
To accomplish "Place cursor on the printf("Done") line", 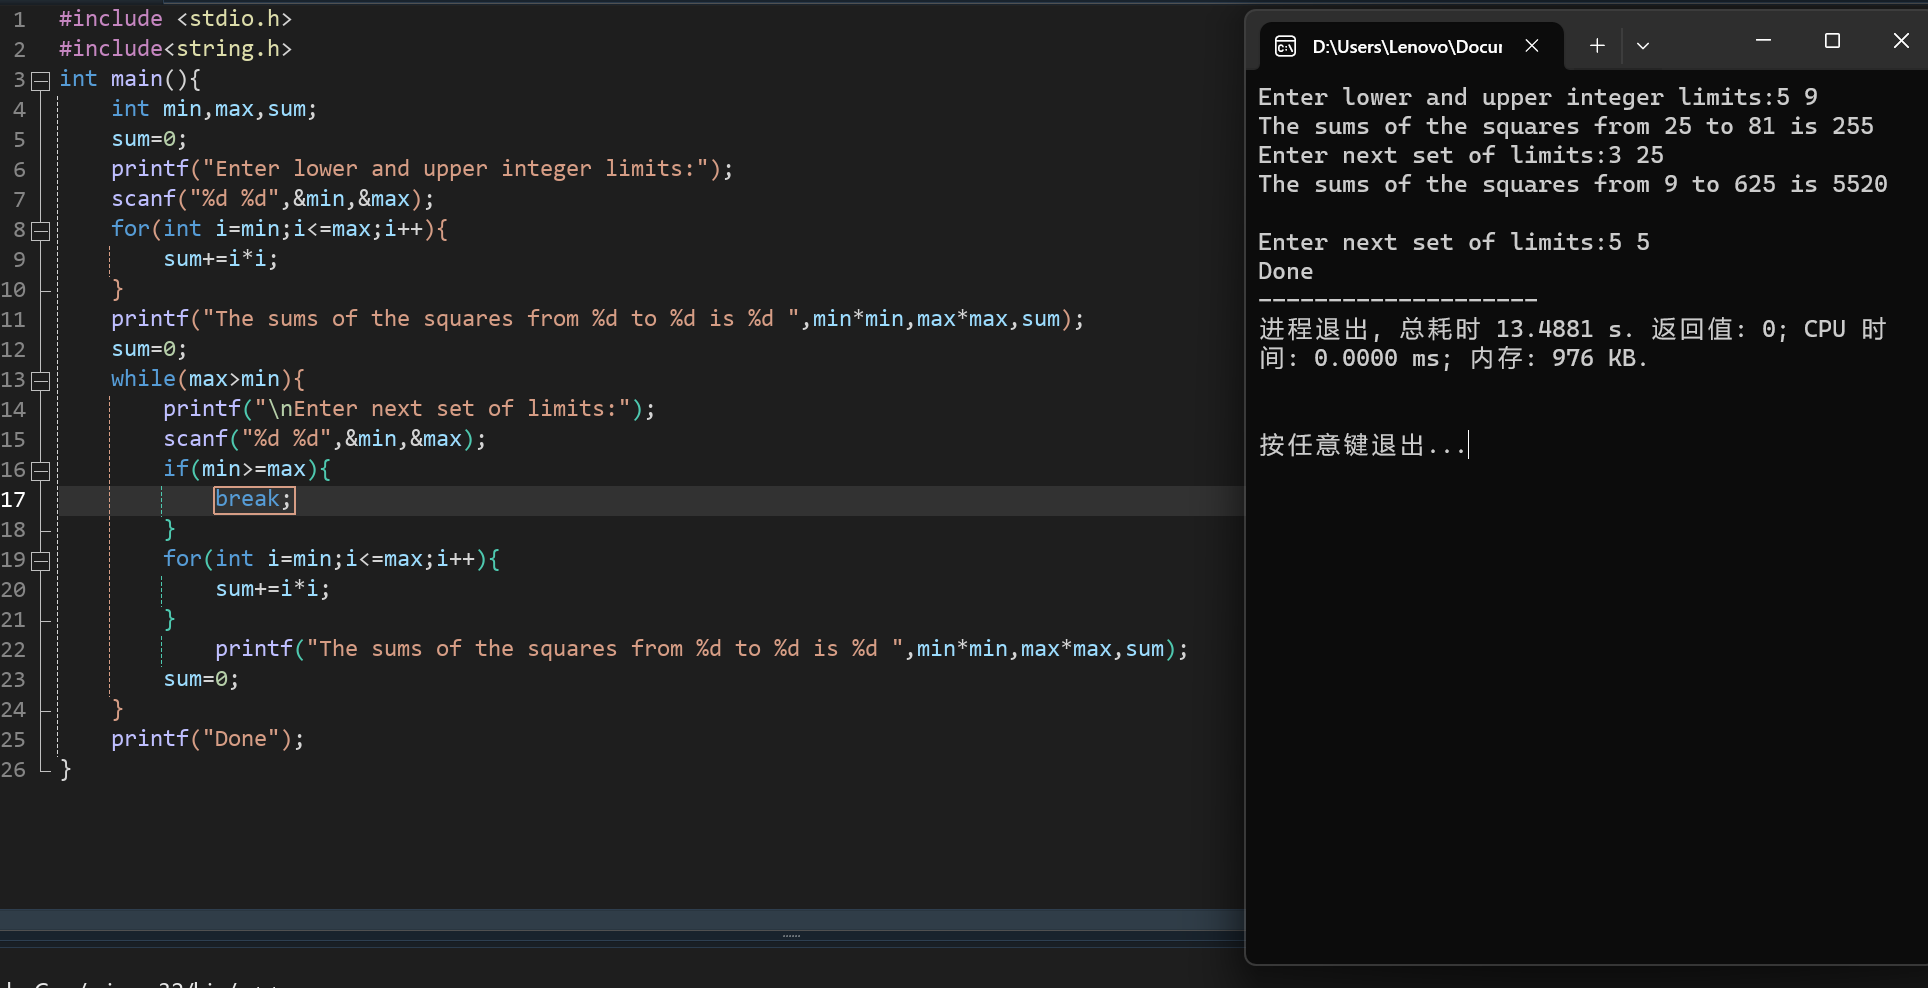I will click(207, 739).
